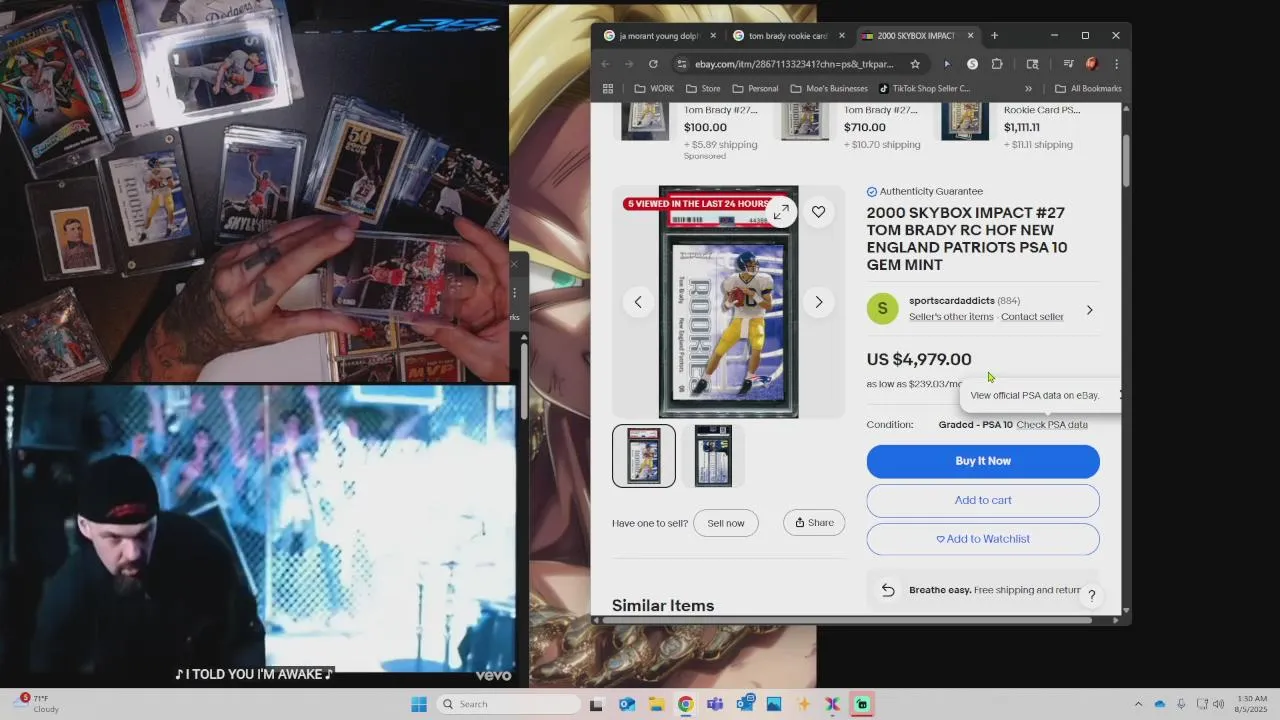
Task: Click the eBay URL address bar
Action: click(795, 64)
